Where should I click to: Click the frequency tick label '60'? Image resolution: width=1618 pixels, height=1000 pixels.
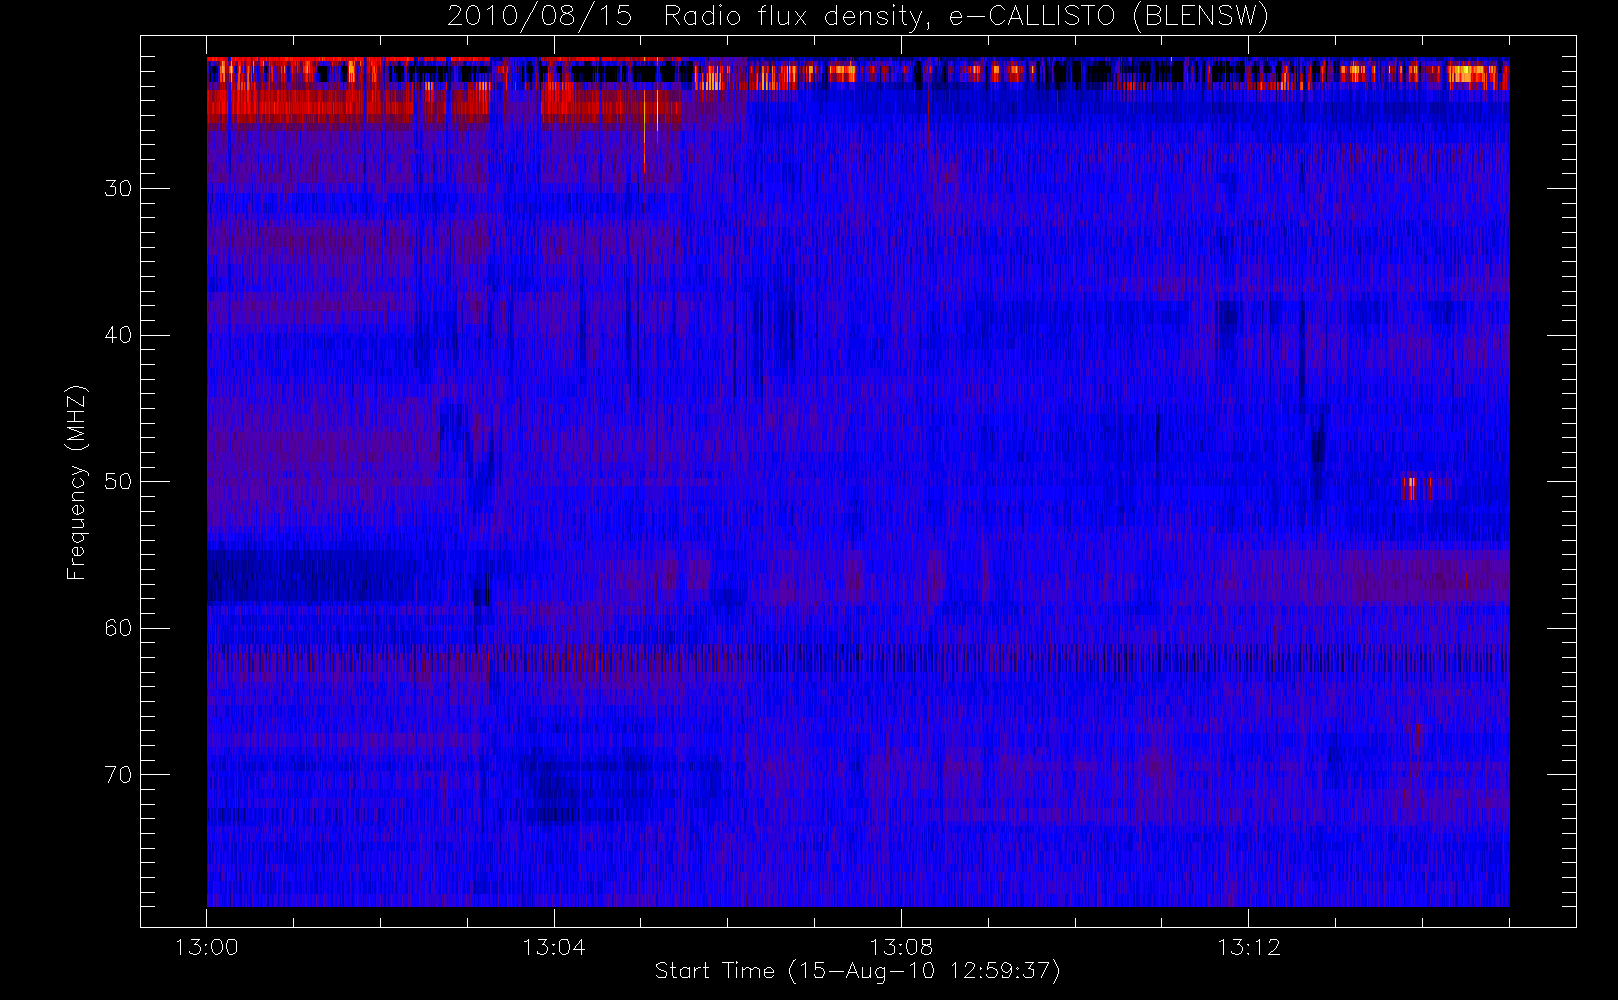(x=118, y=628)
